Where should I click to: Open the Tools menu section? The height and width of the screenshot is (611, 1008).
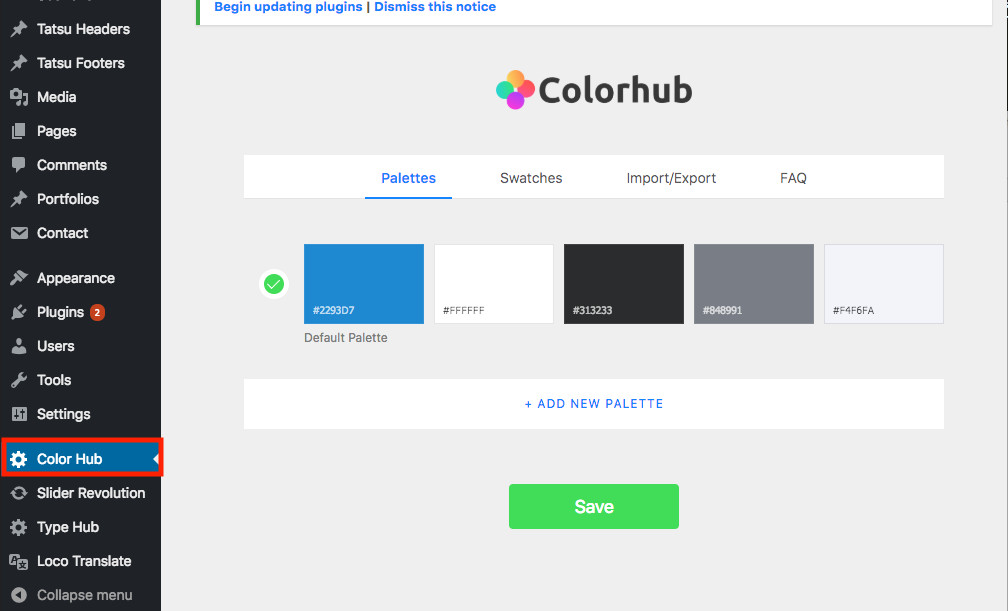54,380
